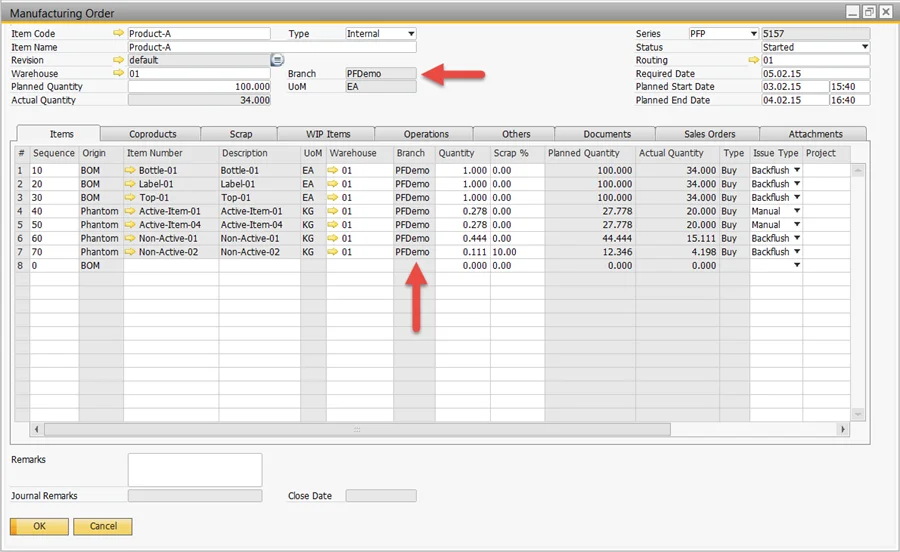Open warehouse link arrow in Active-Item-01 row
Viewport: 900px width, 552px height.
coord(333,211)
